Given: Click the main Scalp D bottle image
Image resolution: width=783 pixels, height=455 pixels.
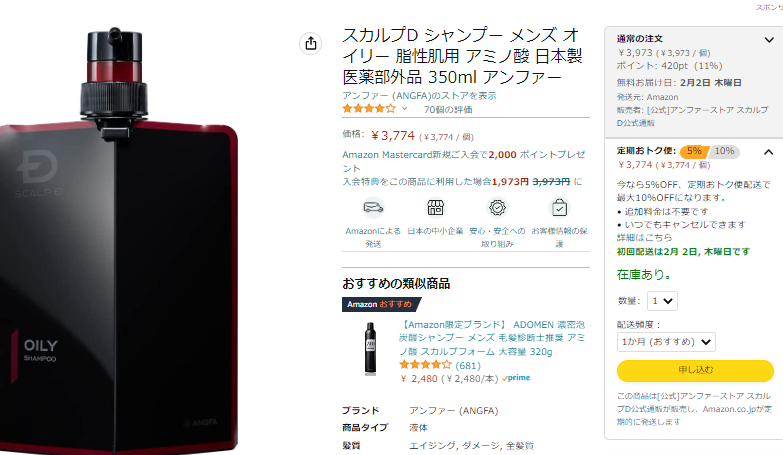Looking at the screenshot, I should point(119,240).
